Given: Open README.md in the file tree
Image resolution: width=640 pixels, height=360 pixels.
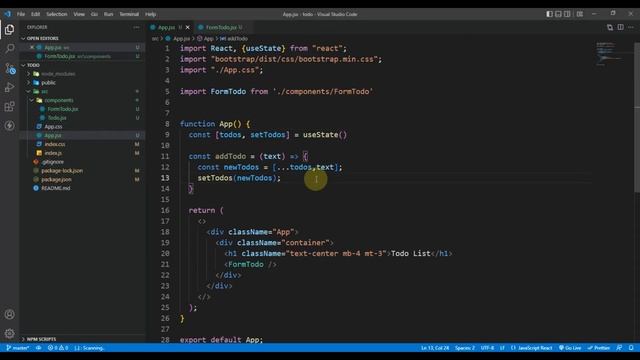Looking at the screenshot, I should pyautogui.click(x=56, y=188).
